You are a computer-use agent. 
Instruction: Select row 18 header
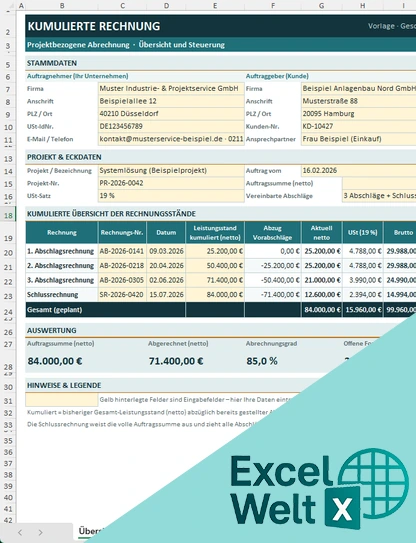point(8,215)
